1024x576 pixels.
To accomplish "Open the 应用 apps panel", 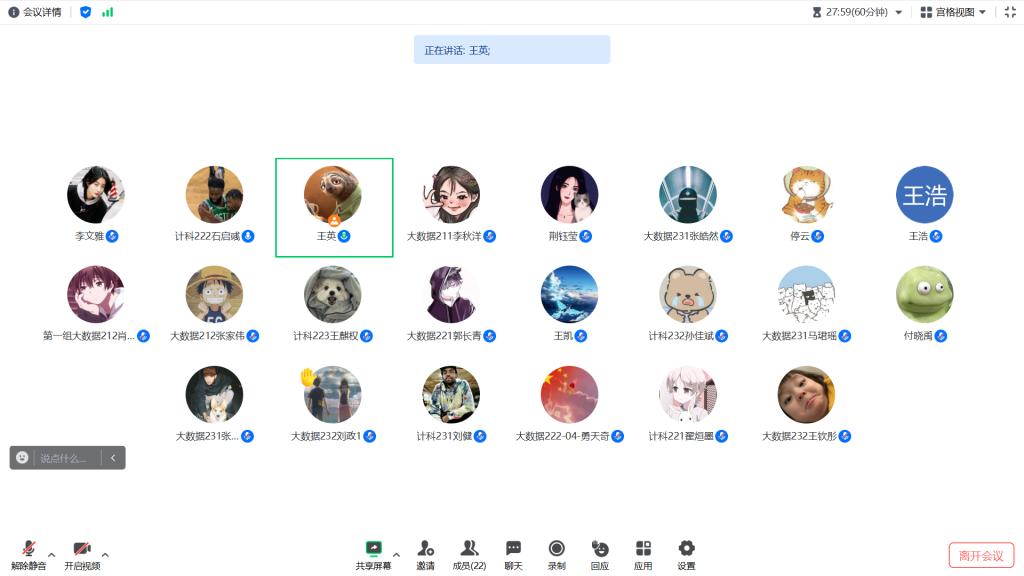I will pos(643,554).
